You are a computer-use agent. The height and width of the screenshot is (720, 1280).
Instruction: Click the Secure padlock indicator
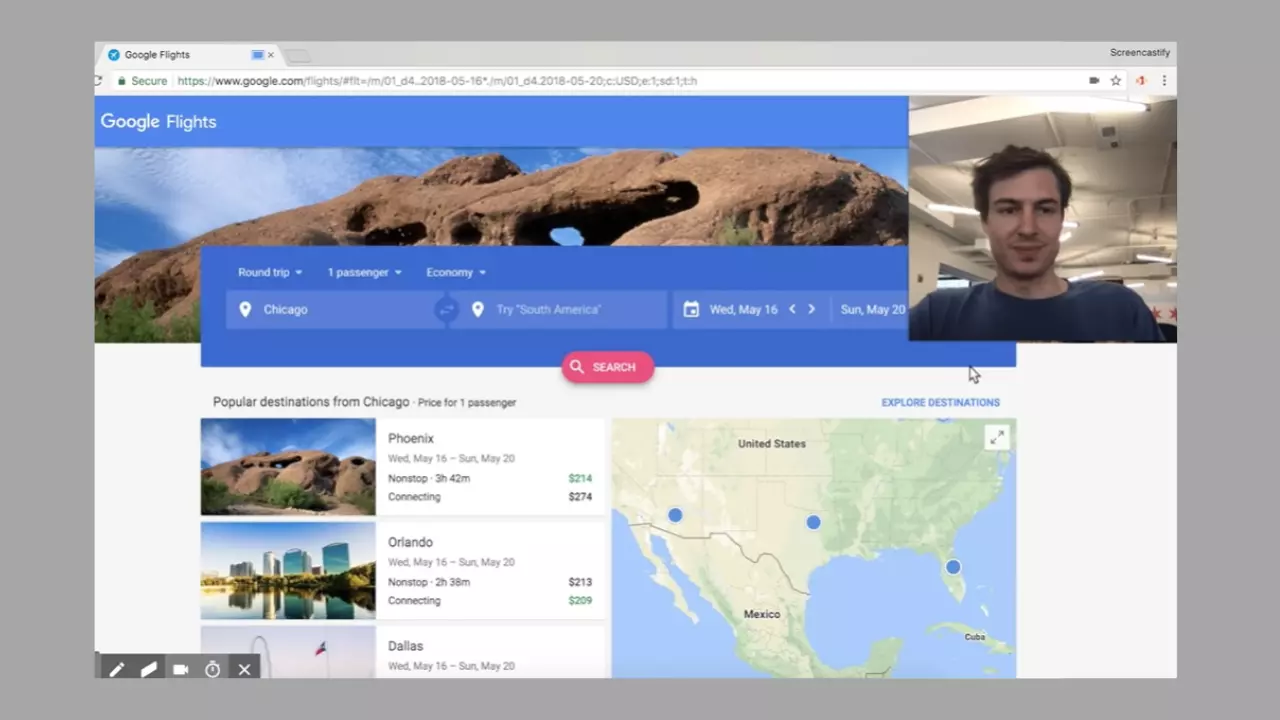point(142,81)
